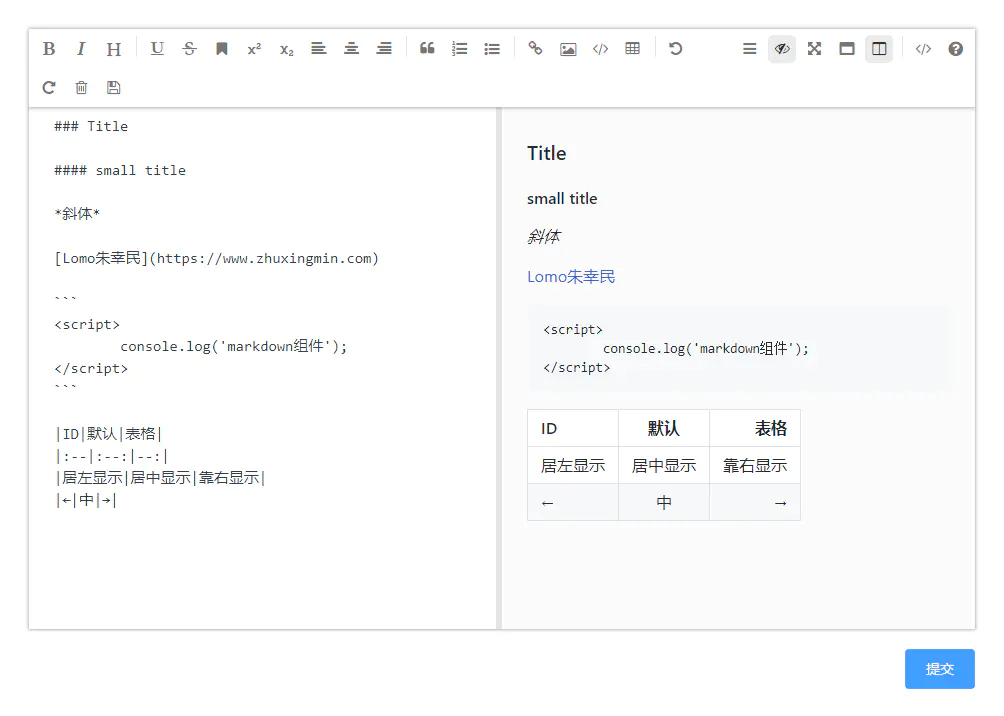Screen dimensions: 1004x716
Task: Align text right
Action: point(384,49)
